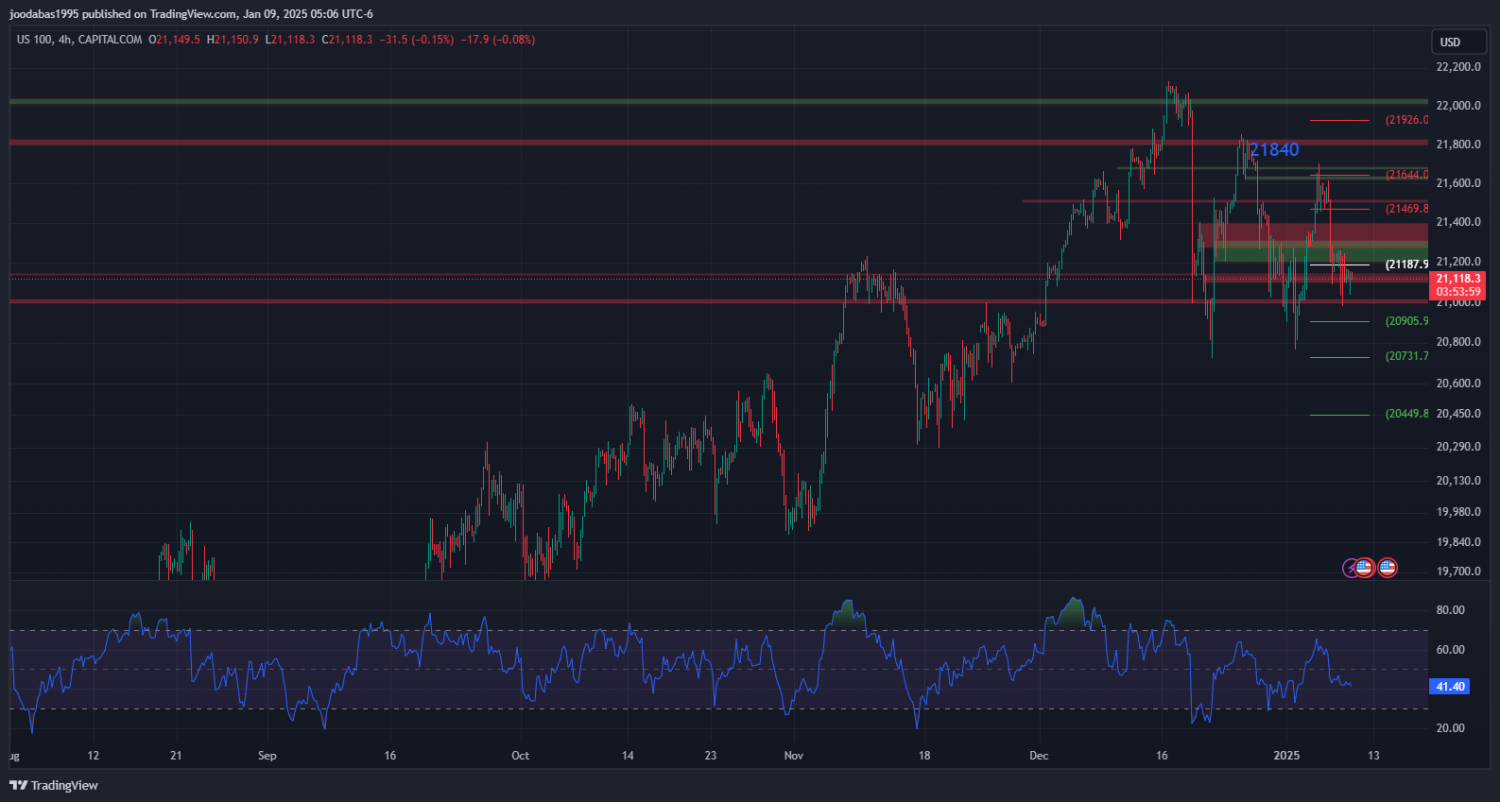1500x802 pixels.
Task: Select the red (21926.0 level label
Action: click(x=1406, y=120)
